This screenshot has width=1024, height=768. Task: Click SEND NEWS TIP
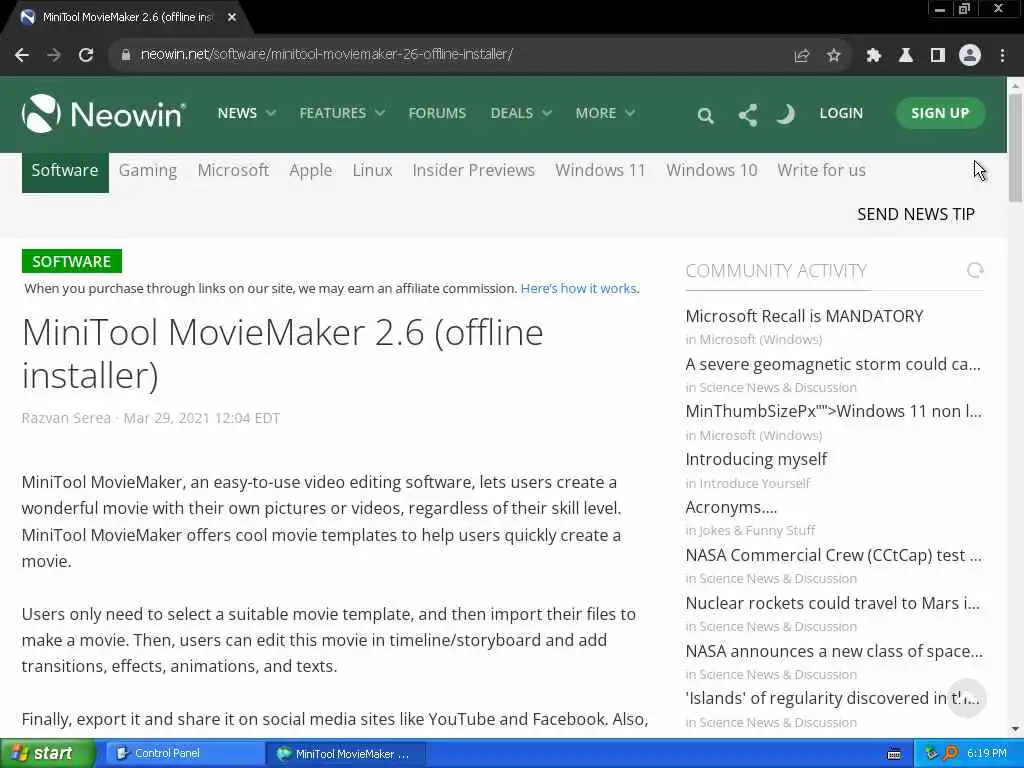(916, 214)
